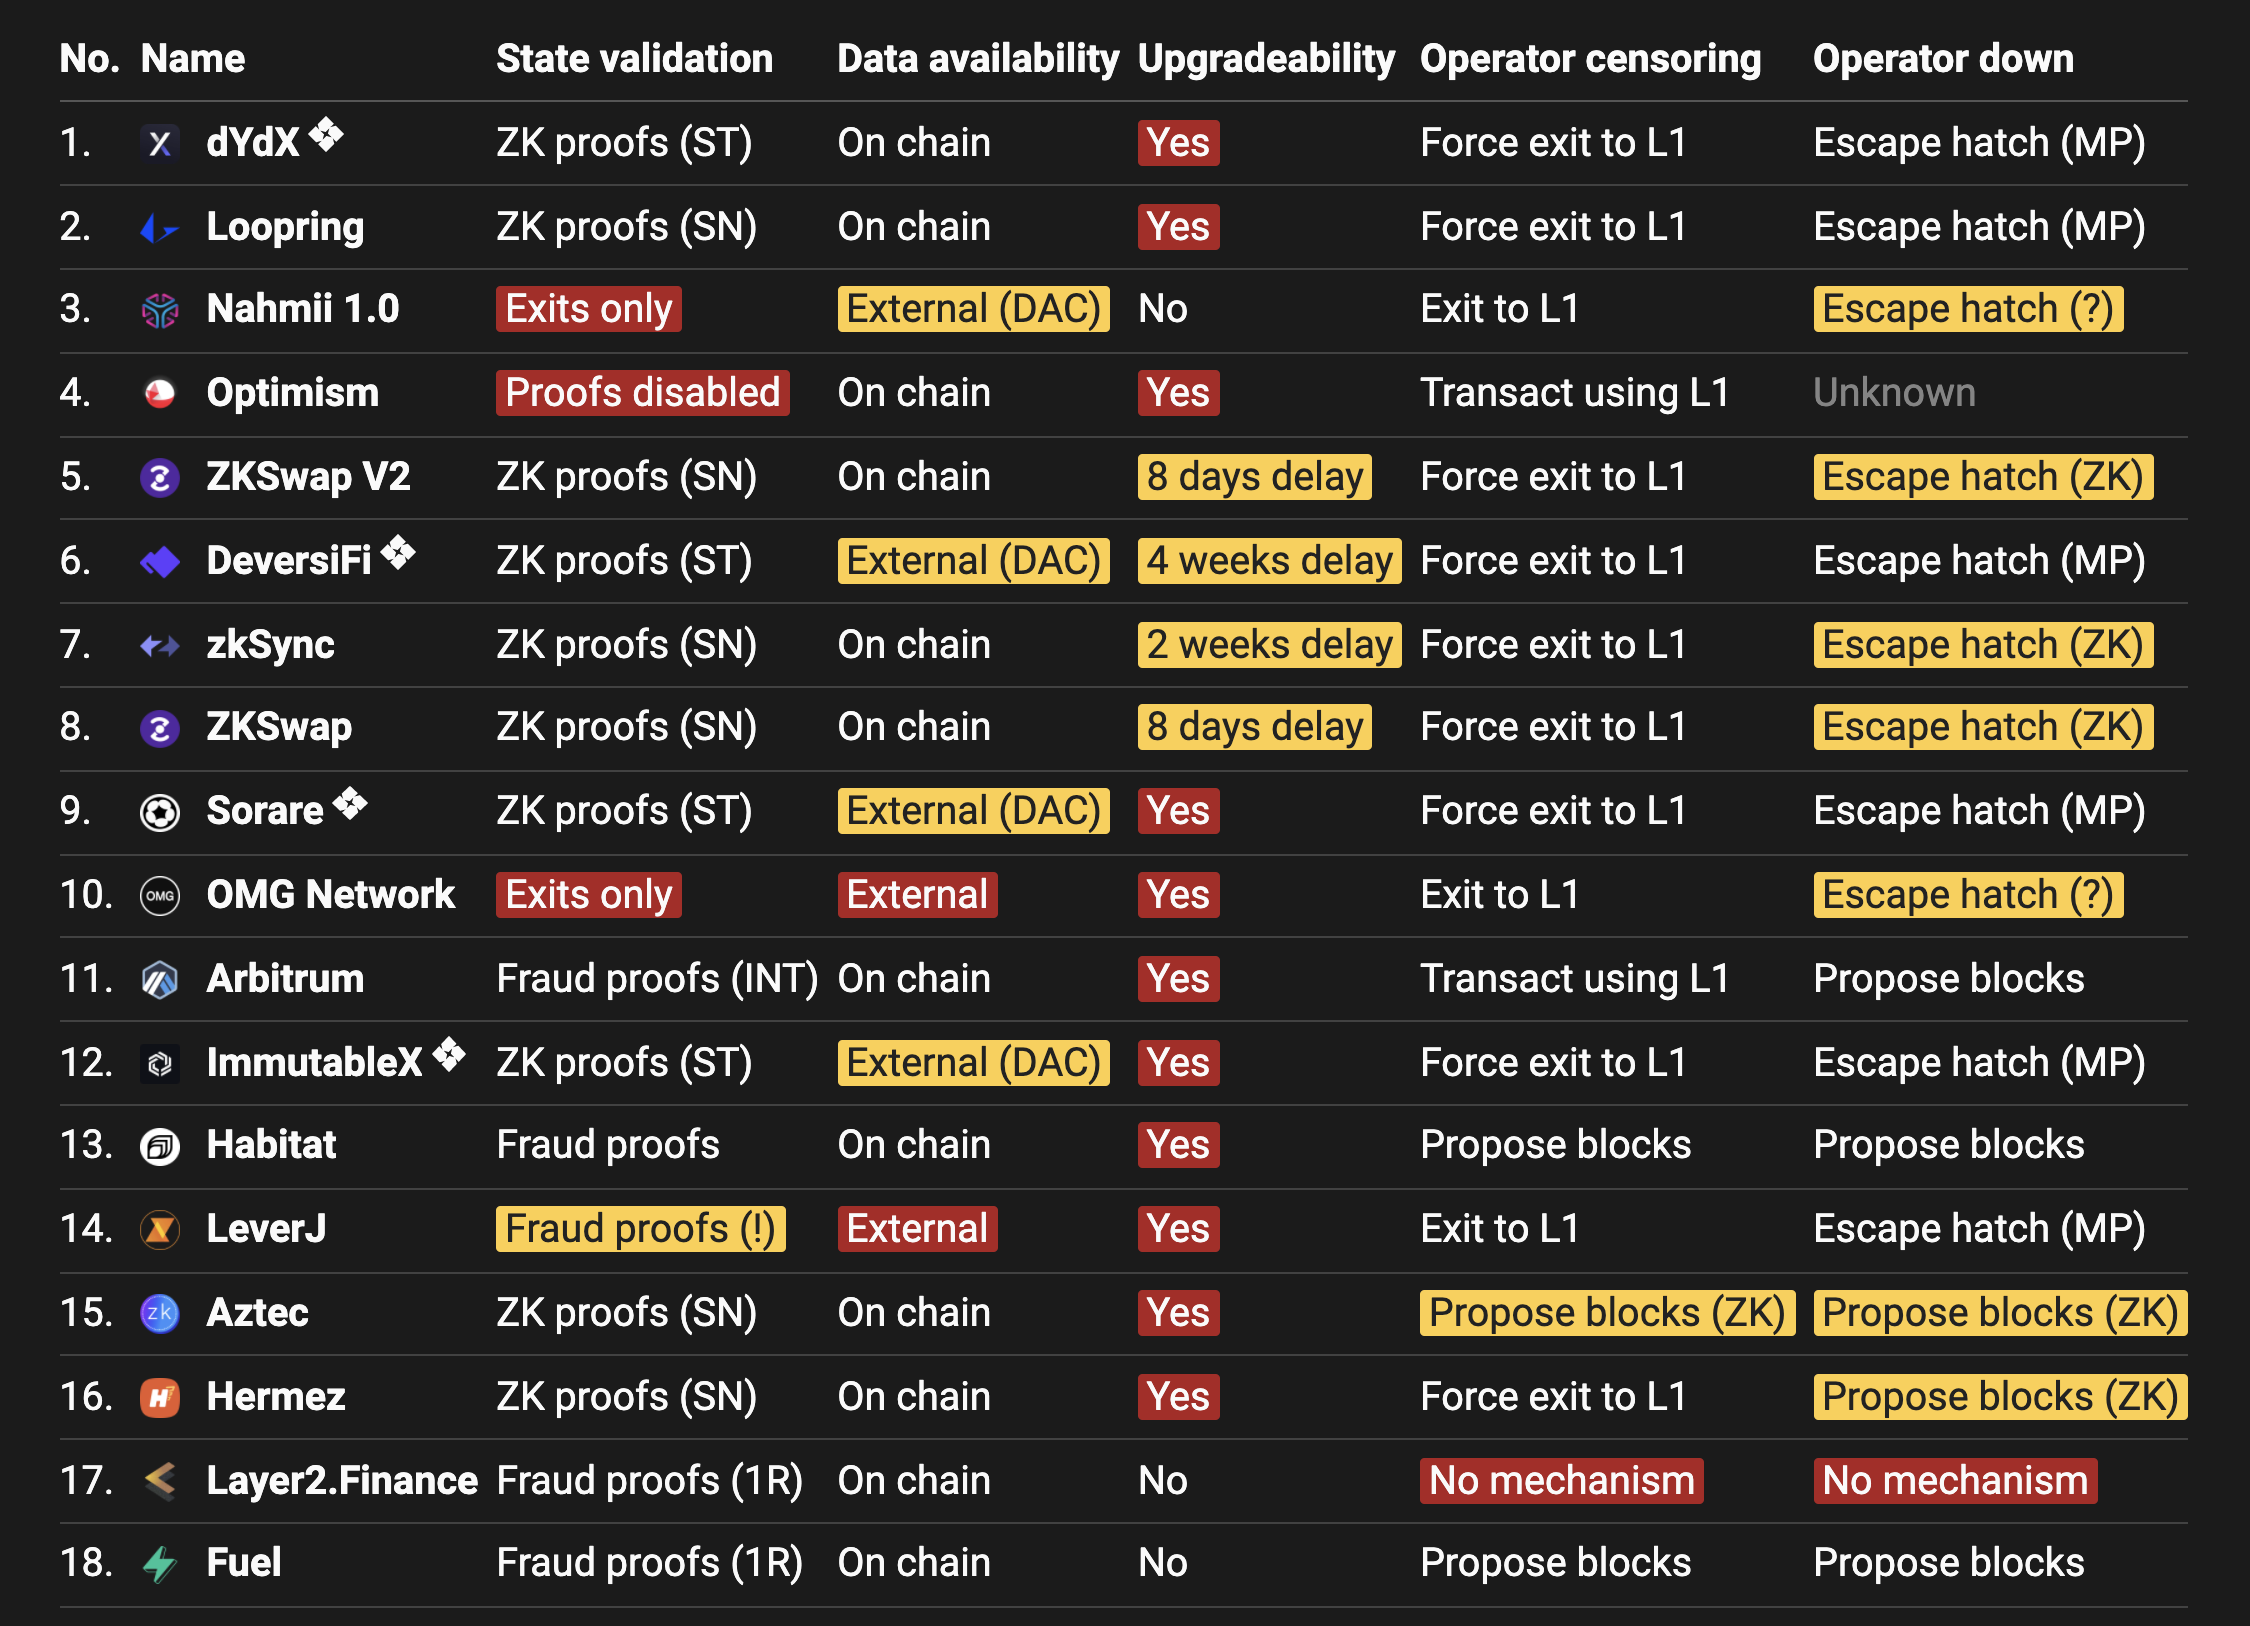
Task: Click the diamond badge next to DeversiFi
Action: tap(398, 551)
